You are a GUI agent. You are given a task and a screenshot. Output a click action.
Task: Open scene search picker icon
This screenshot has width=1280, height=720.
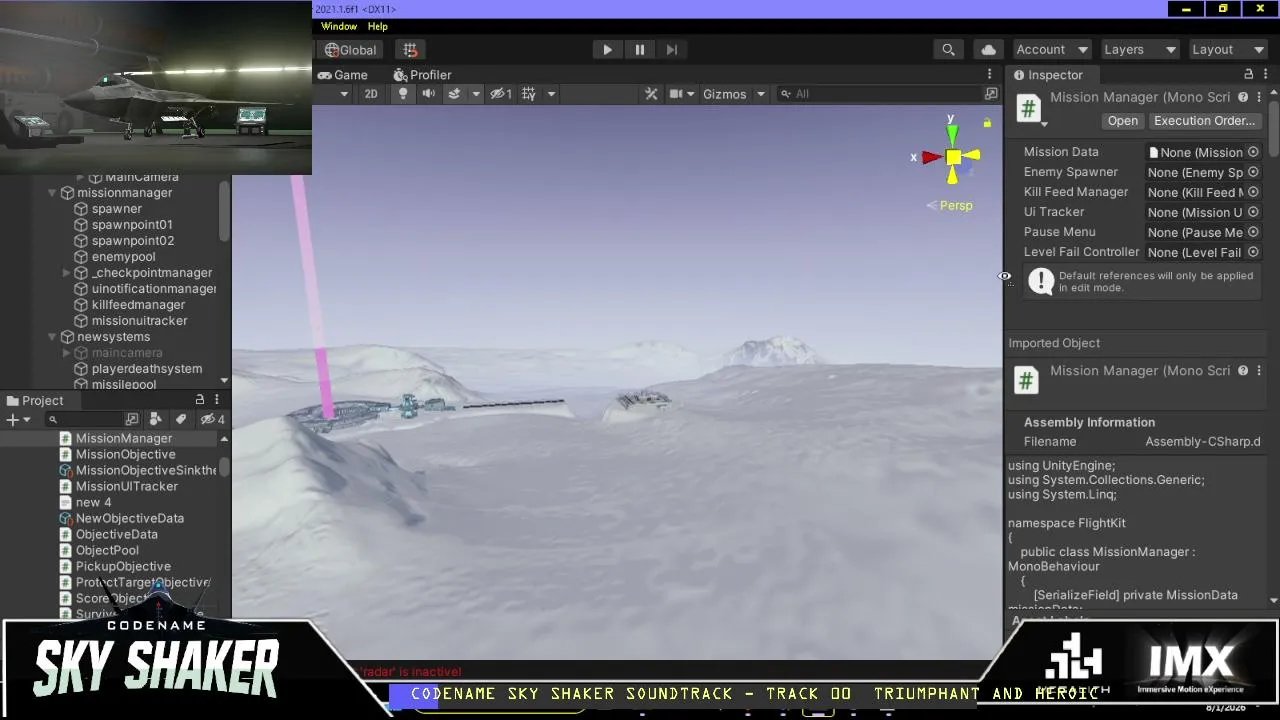point(991,94)
